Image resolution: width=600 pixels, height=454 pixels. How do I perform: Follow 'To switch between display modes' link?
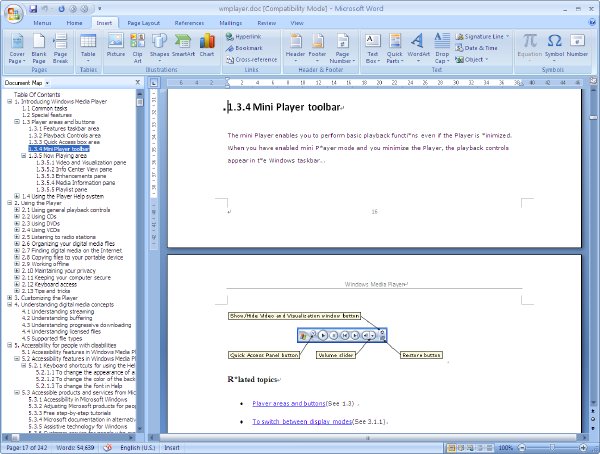click(302, 421)
